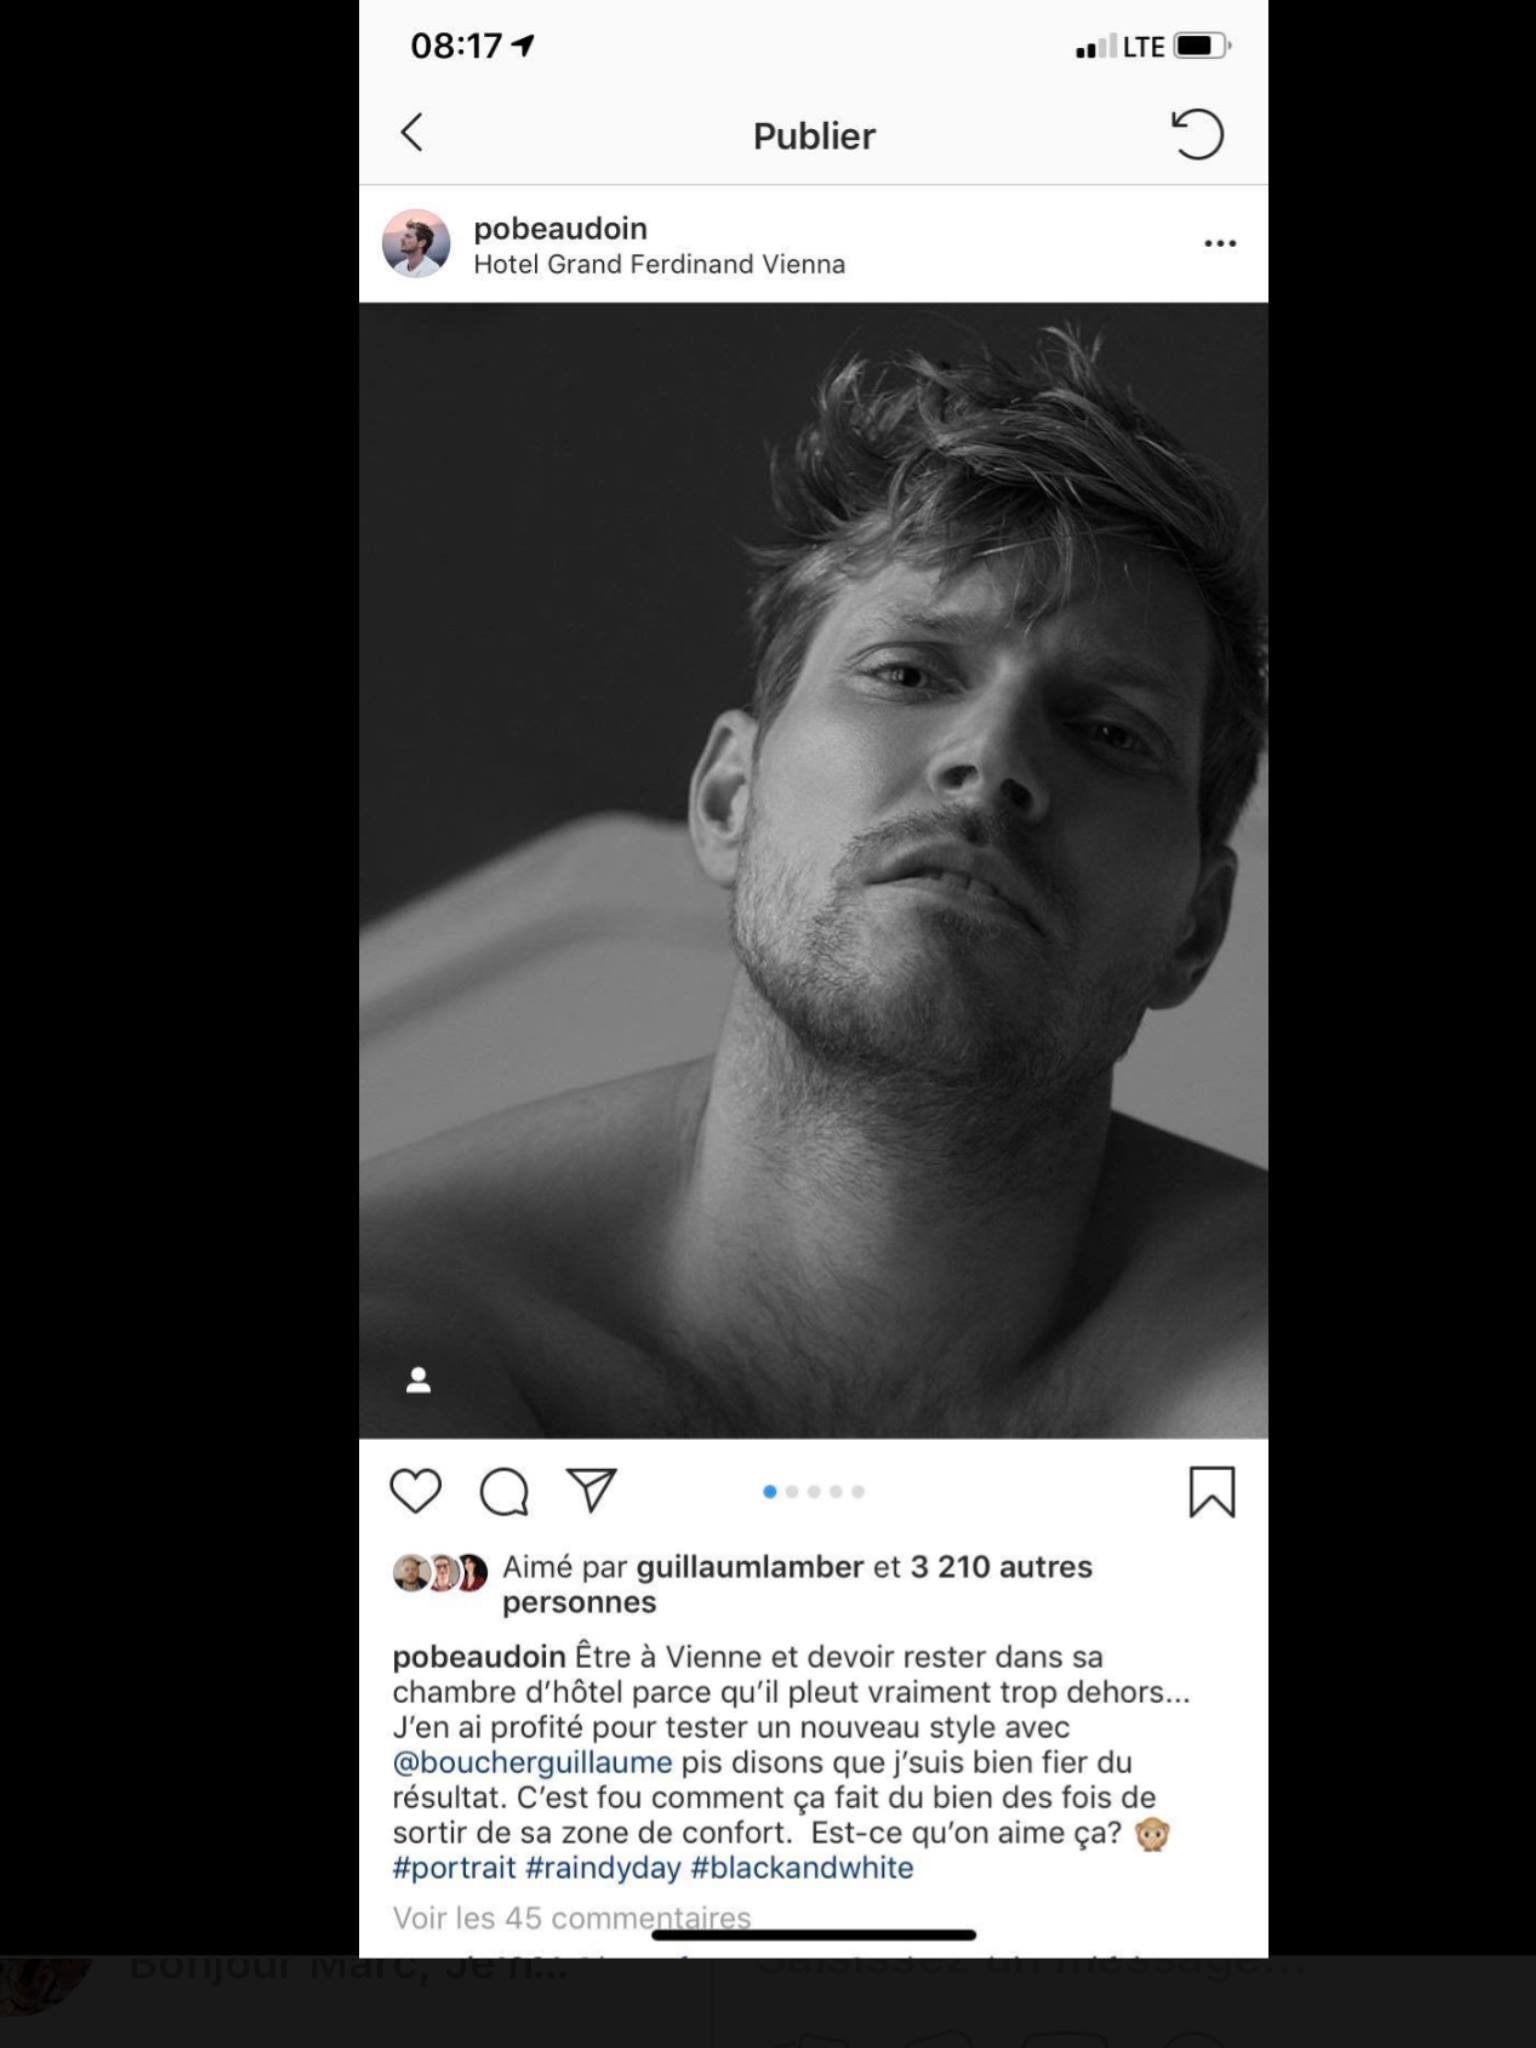Open comments via speech bubble icon
The image size is (1536, 2048).
point(504,1491)
